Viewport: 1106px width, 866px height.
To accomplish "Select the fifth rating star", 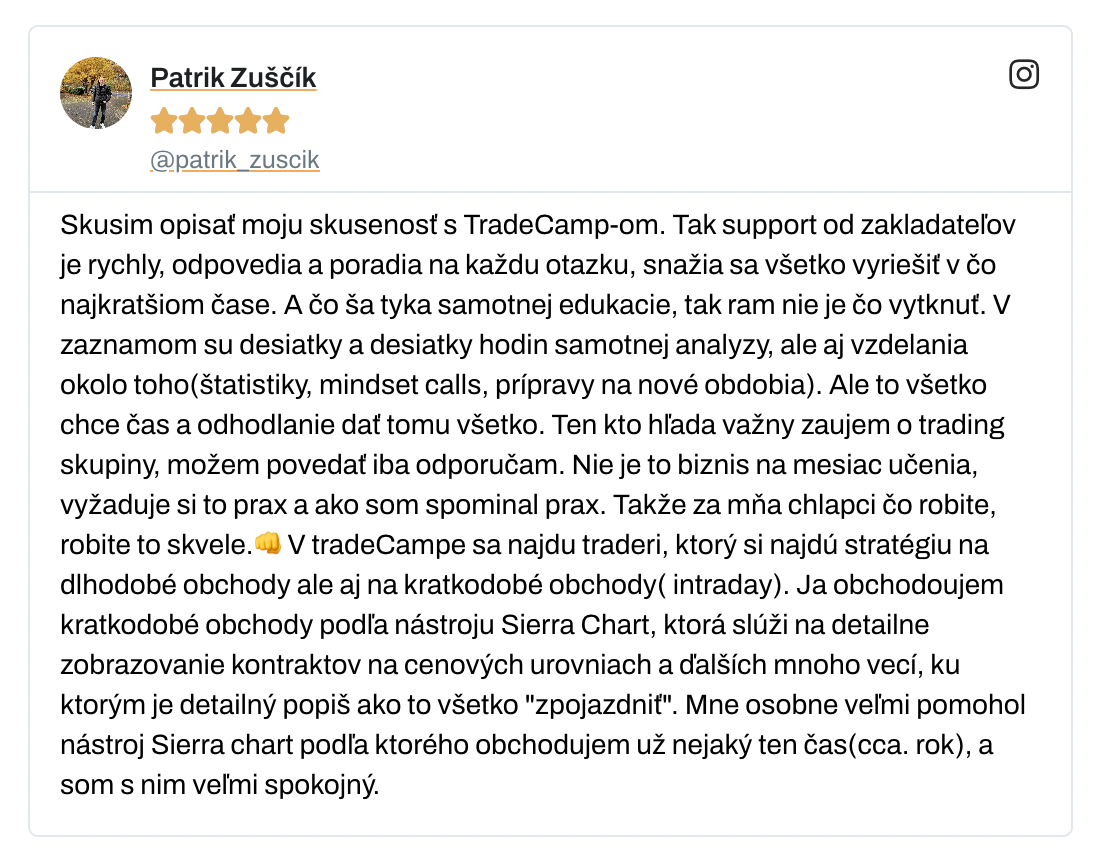I will (276, 122).
